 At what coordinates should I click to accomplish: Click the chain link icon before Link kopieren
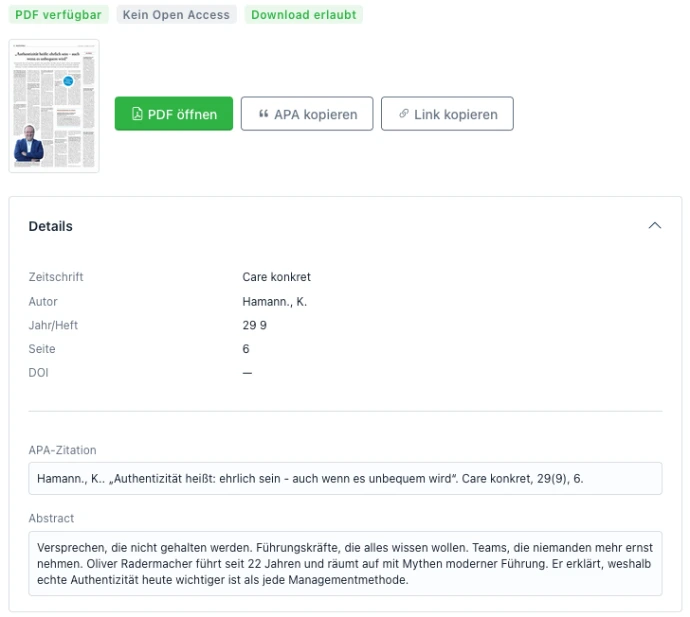(x=404, y=114)
